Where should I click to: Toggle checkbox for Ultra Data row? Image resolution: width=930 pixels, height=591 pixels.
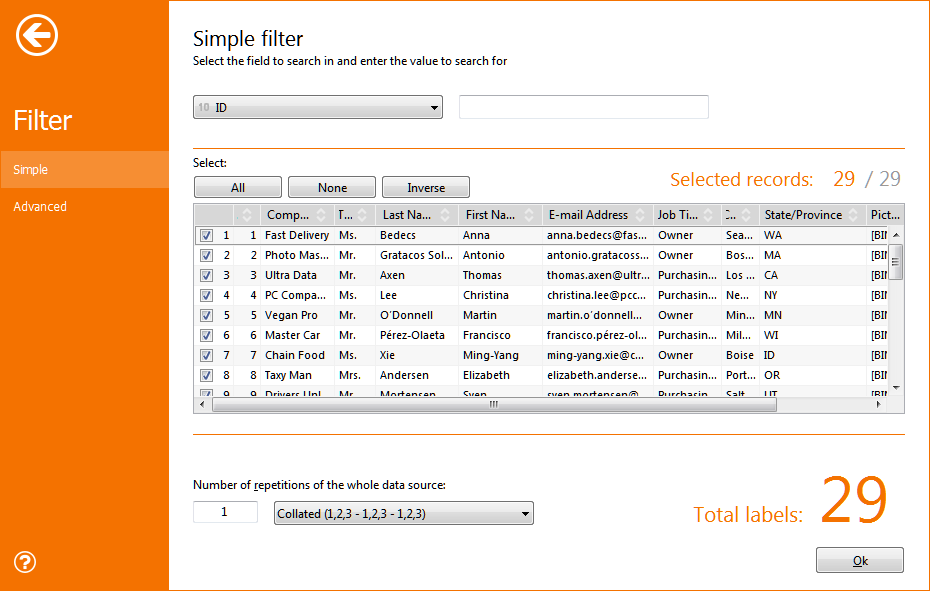pyautogui.click(x=206, y=276)
